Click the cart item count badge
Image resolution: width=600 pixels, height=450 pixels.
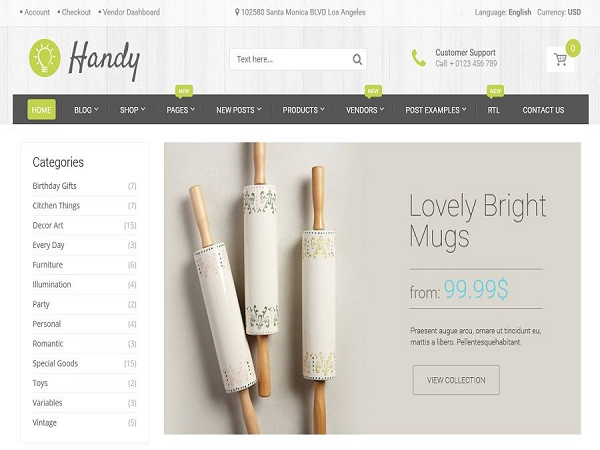tap(573, 48)
